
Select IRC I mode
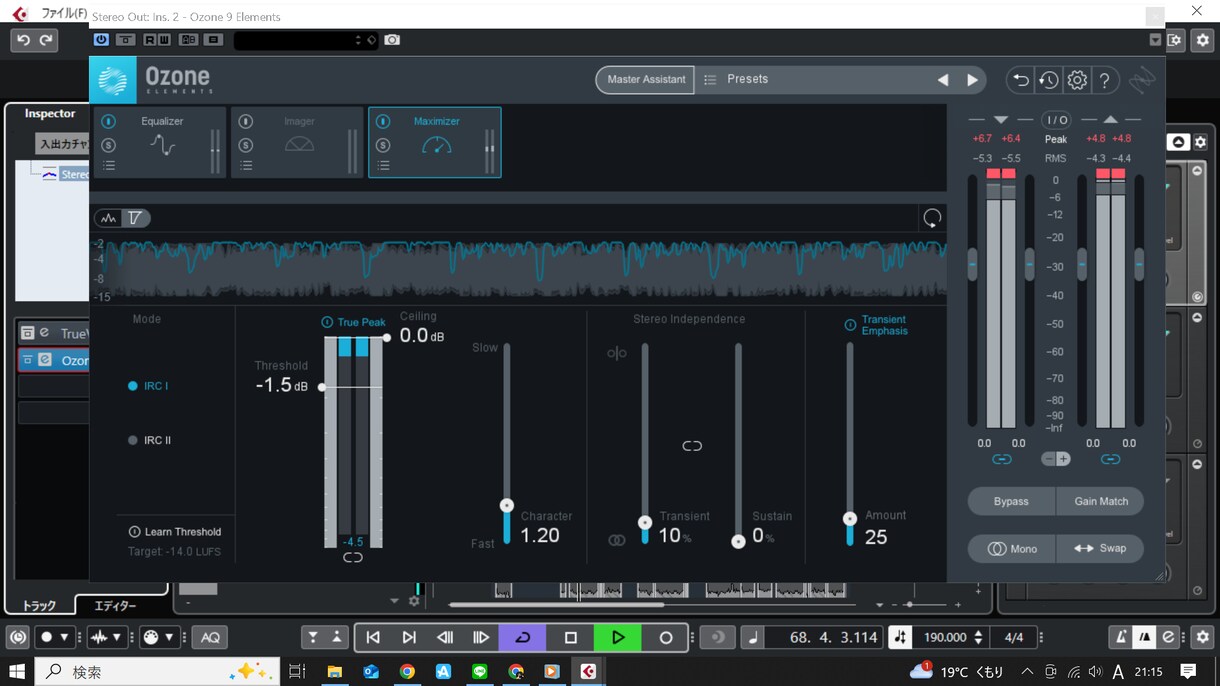148,386
